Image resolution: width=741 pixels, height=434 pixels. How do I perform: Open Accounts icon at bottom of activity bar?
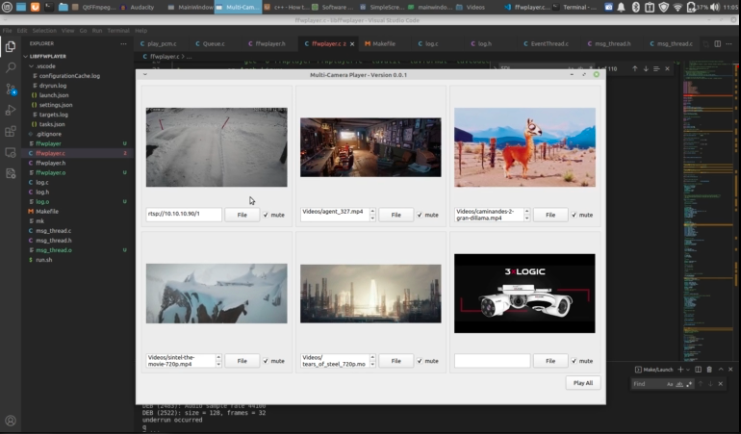(10, 420)
